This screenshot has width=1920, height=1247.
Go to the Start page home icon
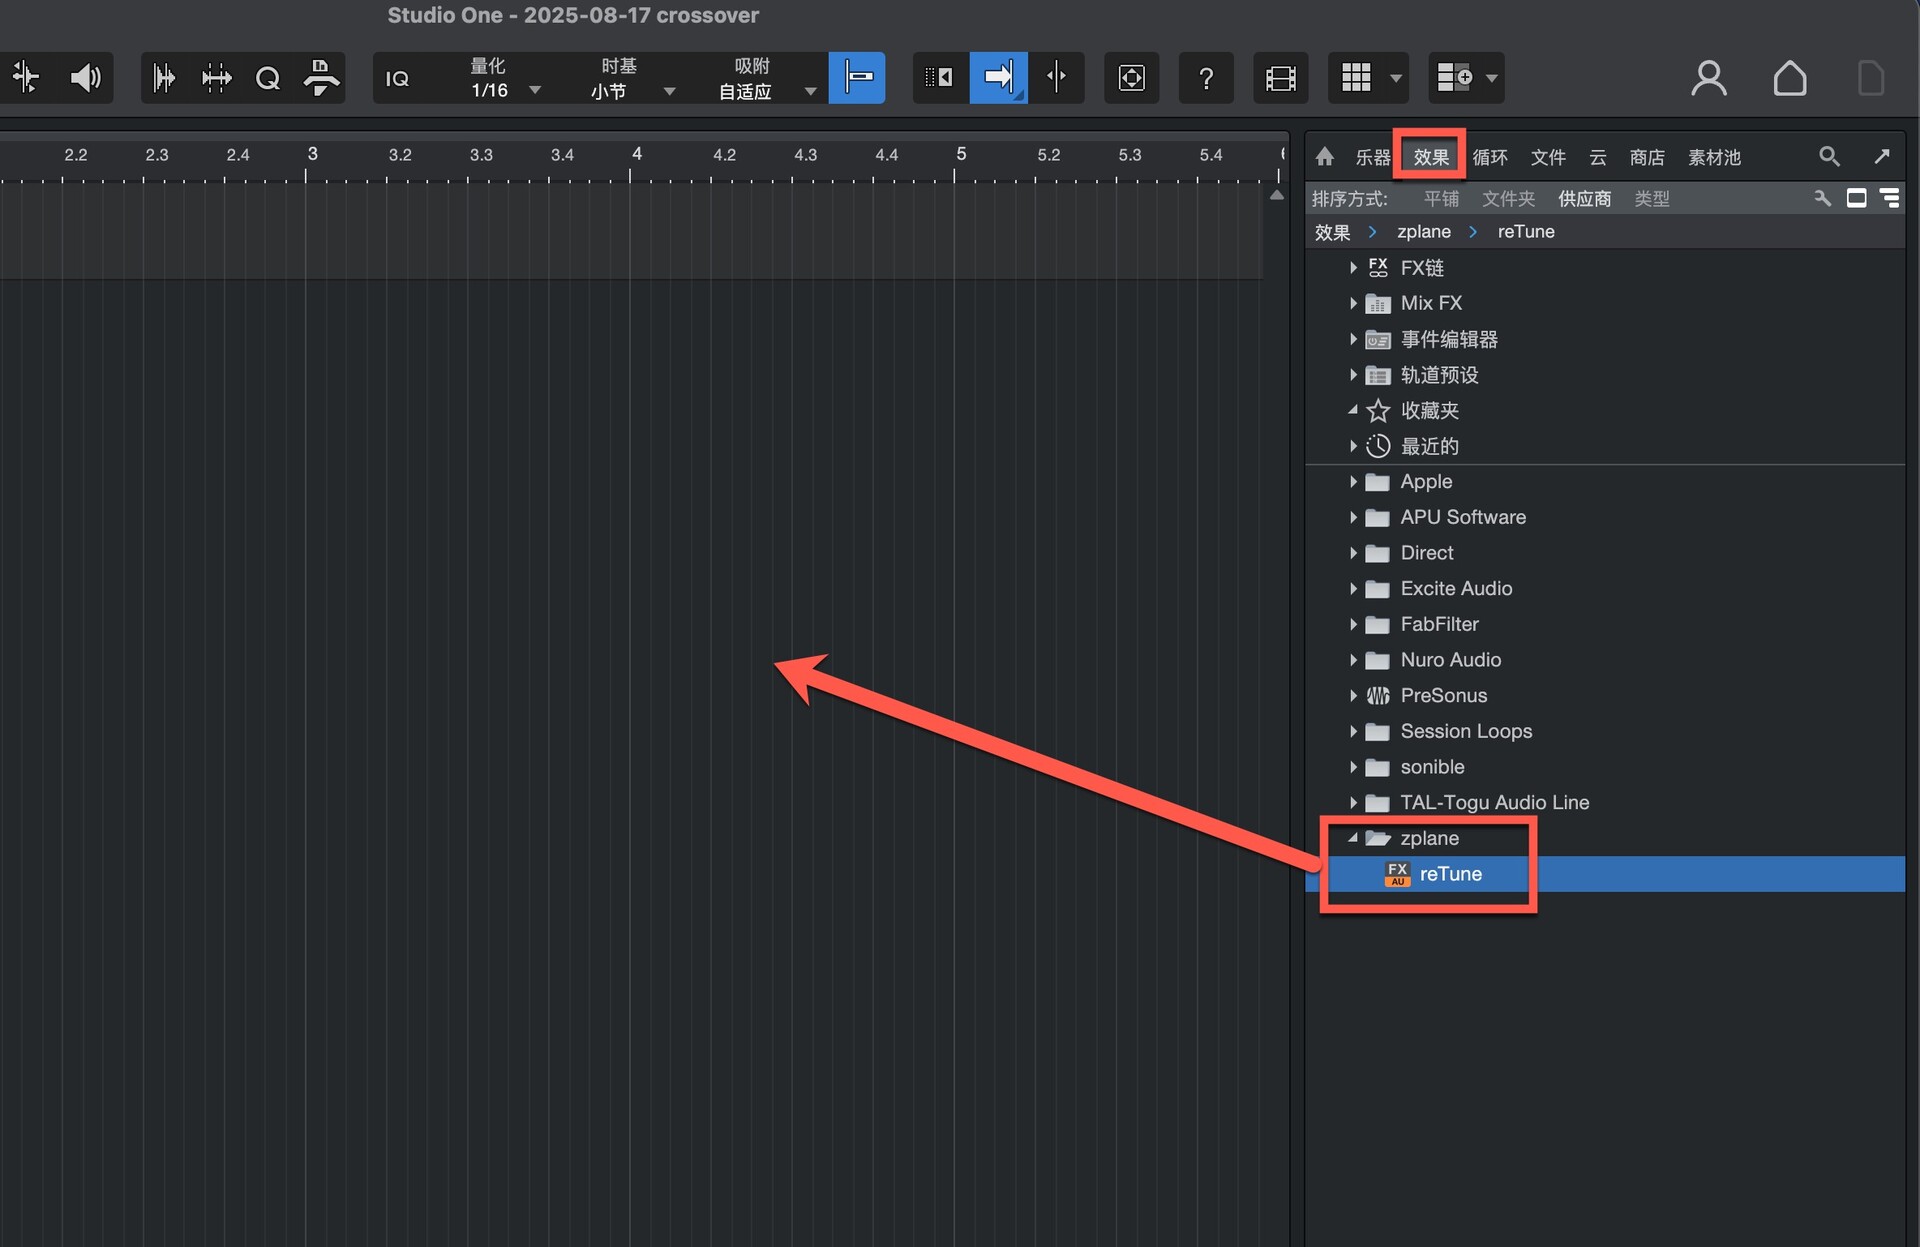click(1790, 78)
